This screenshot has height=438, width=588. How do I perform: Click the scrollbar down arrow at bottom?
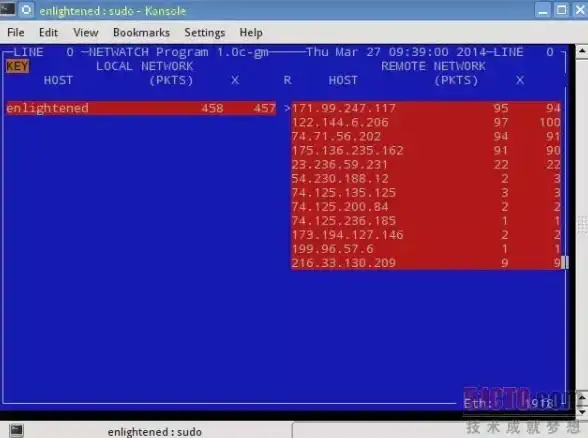pyautogui.click(x=582, y=412)
